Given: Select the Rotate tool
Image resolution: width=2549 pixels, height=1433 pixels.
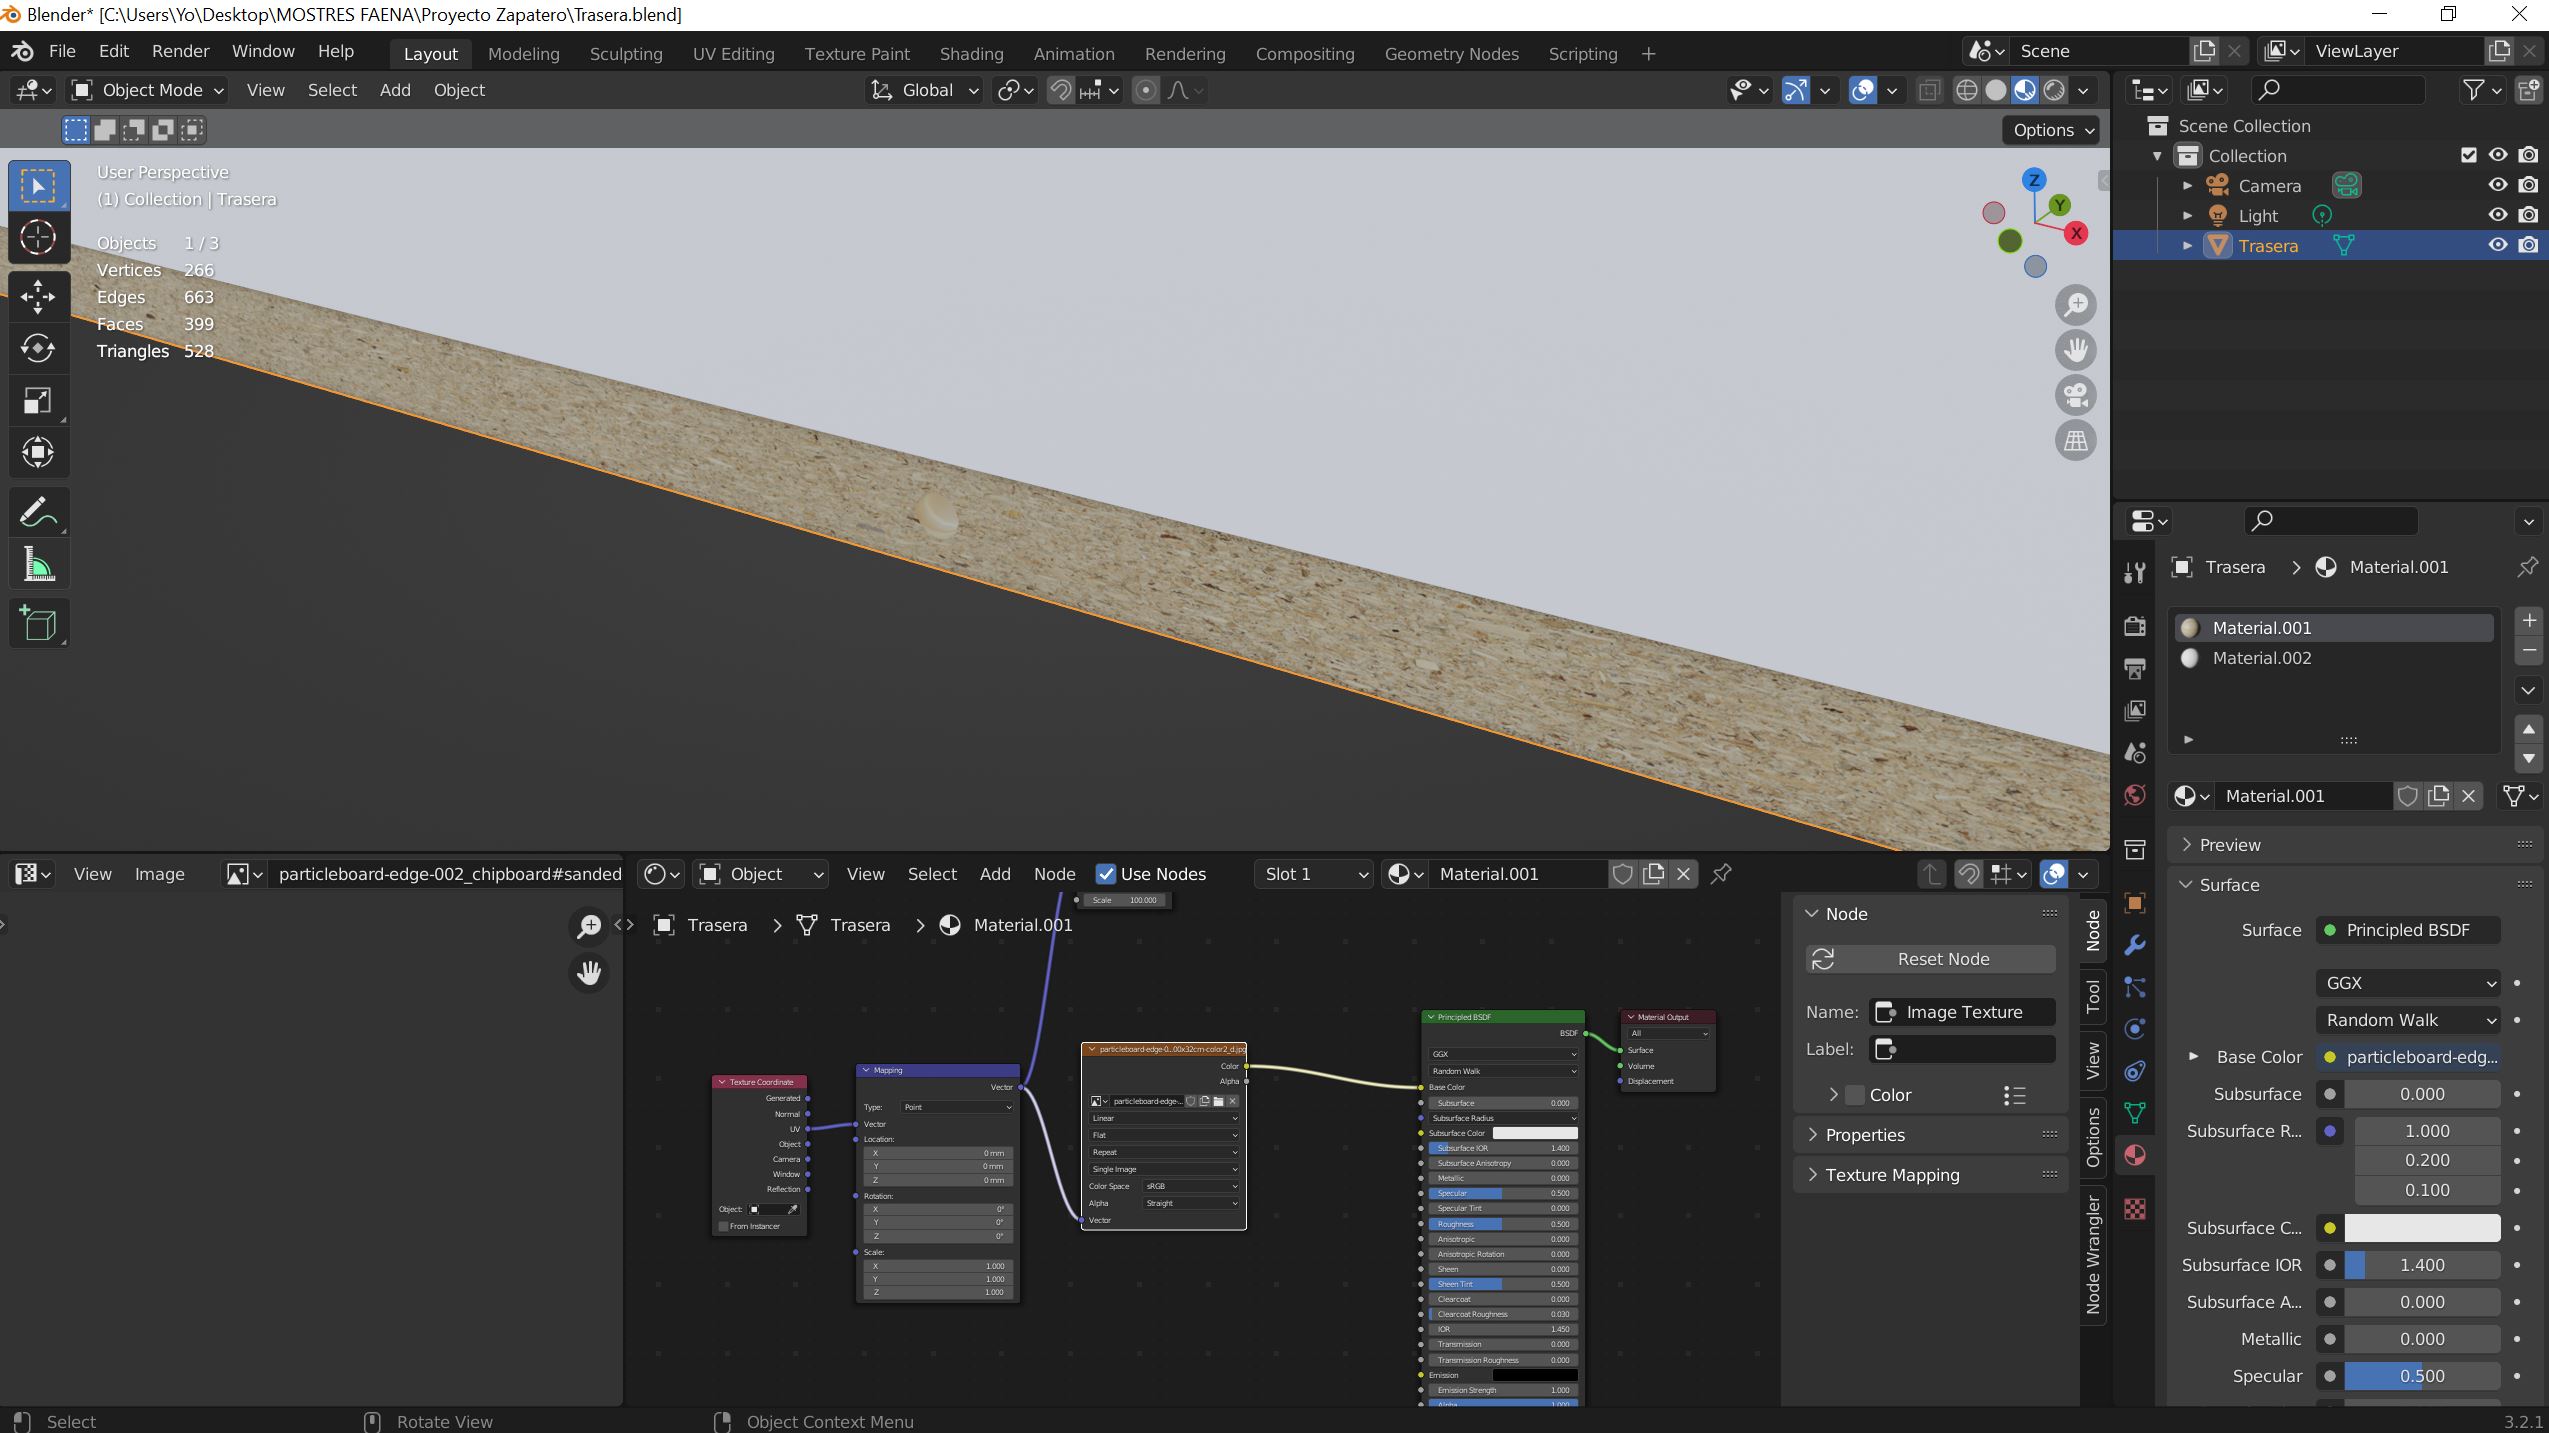Looking at the screenshot, I should click(38, 348).
